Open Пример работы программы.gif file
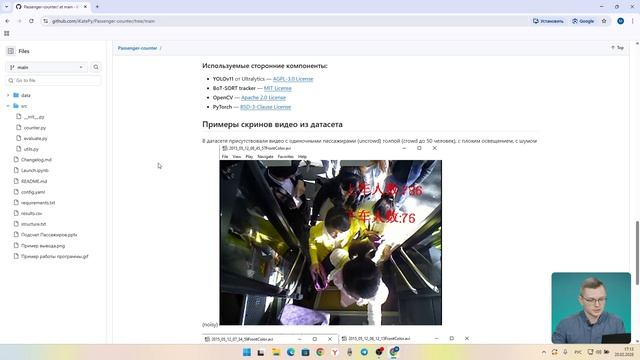 coord(54,256)
